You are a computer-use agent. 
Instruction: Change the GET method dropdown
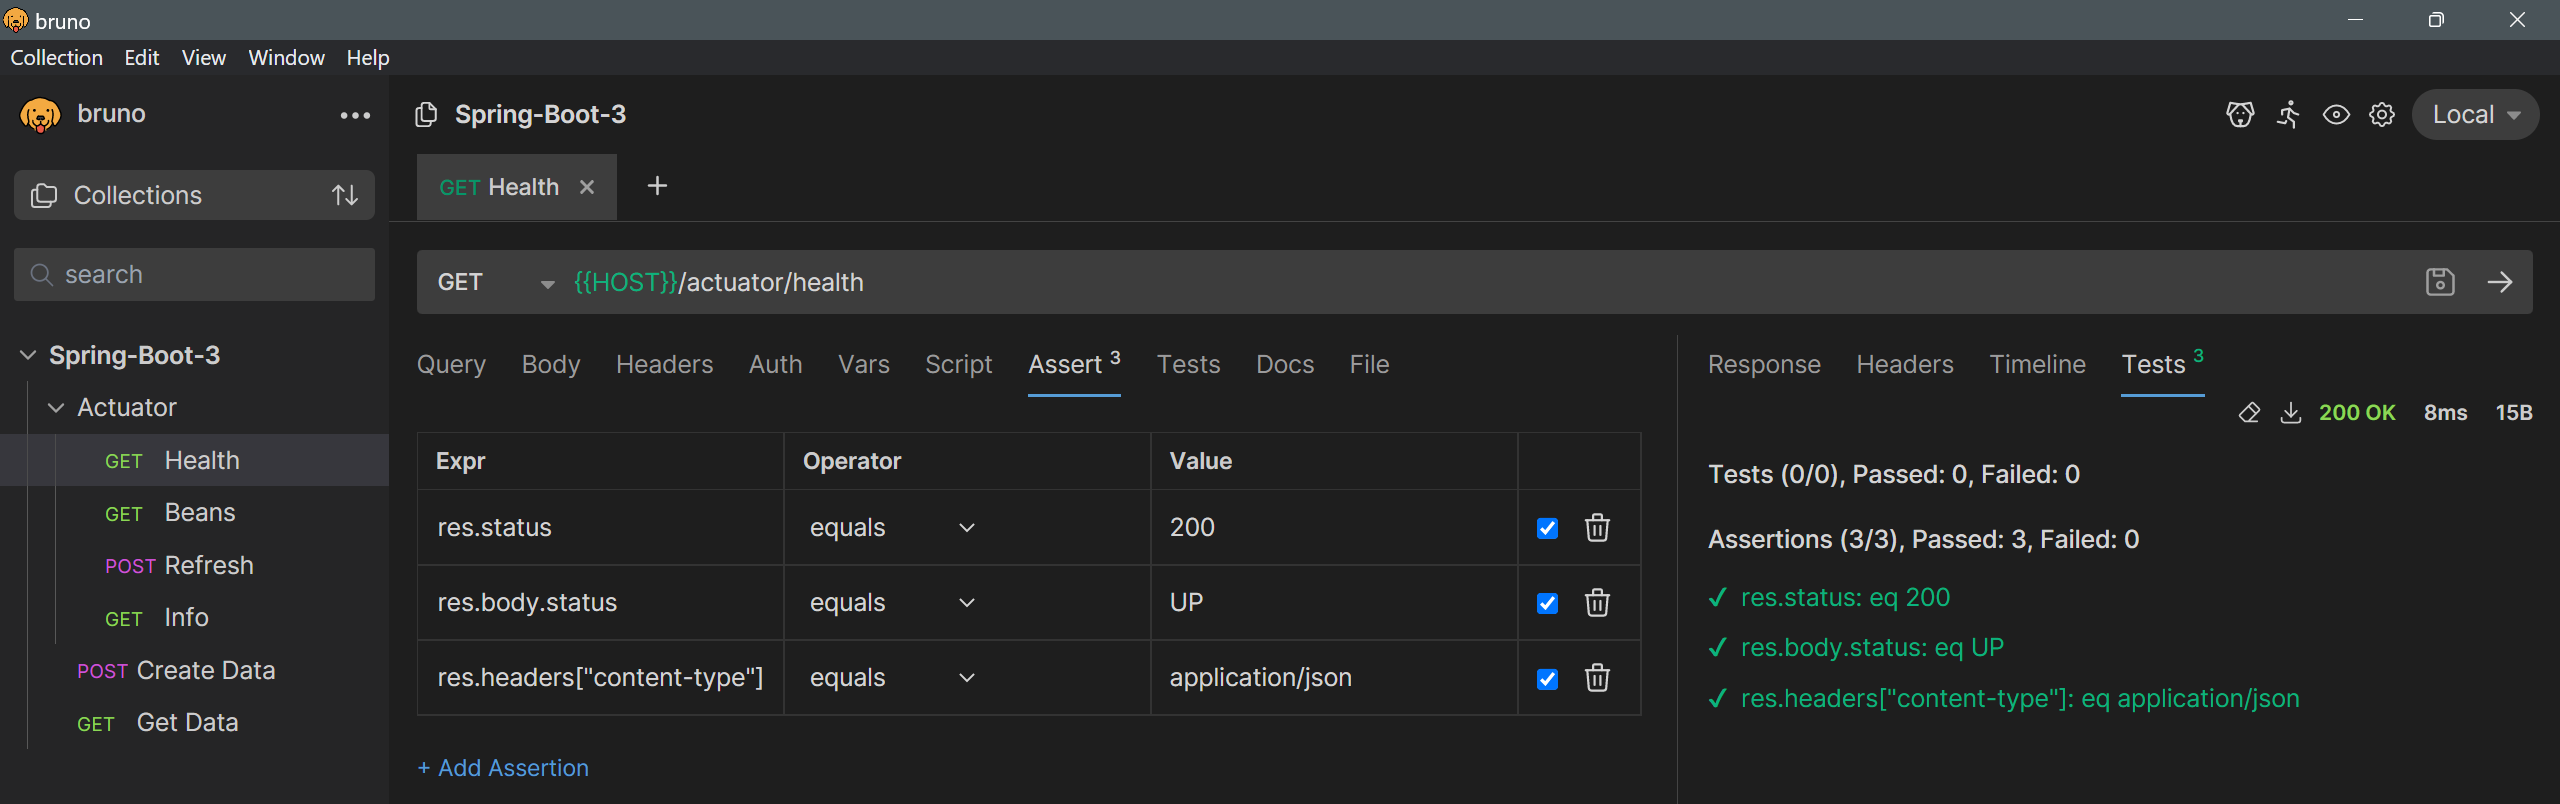pos(496,282)
